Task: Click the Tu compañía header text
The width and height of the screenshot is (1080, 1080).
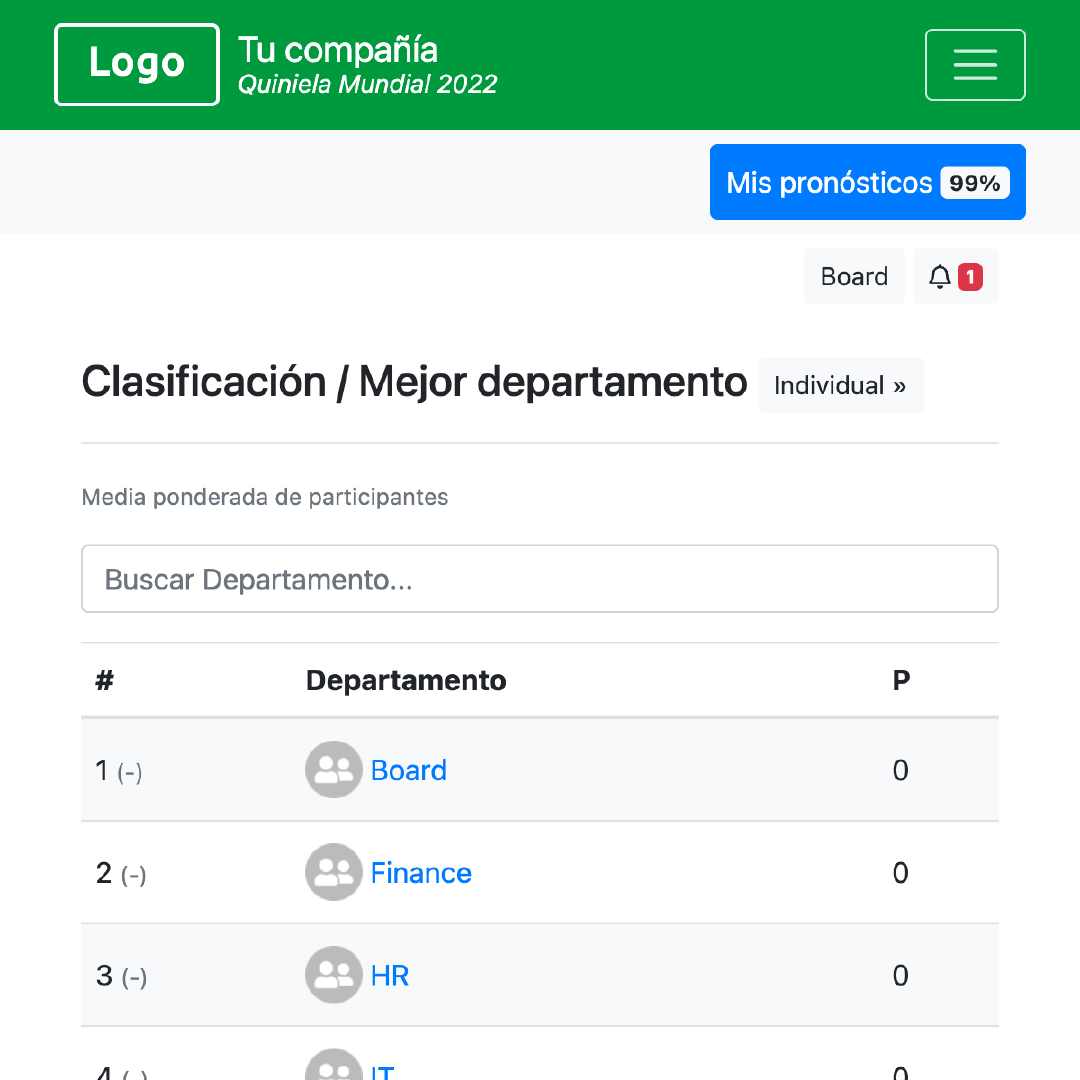Action: tap(337, 49)
